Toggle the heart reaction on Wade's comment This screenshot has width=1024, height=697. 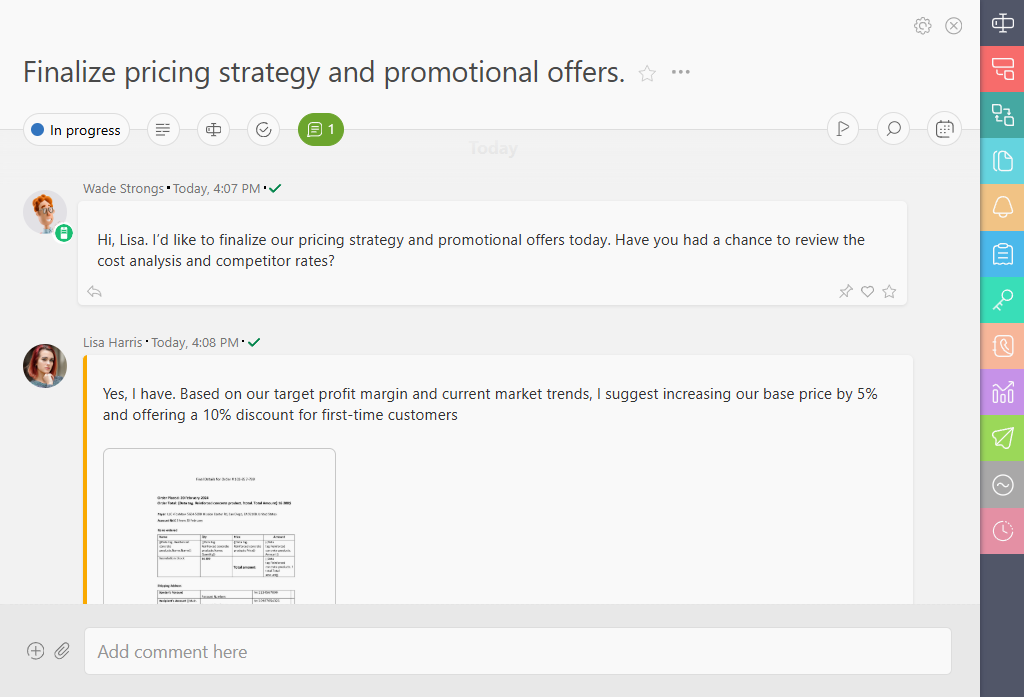pos(867,291)
